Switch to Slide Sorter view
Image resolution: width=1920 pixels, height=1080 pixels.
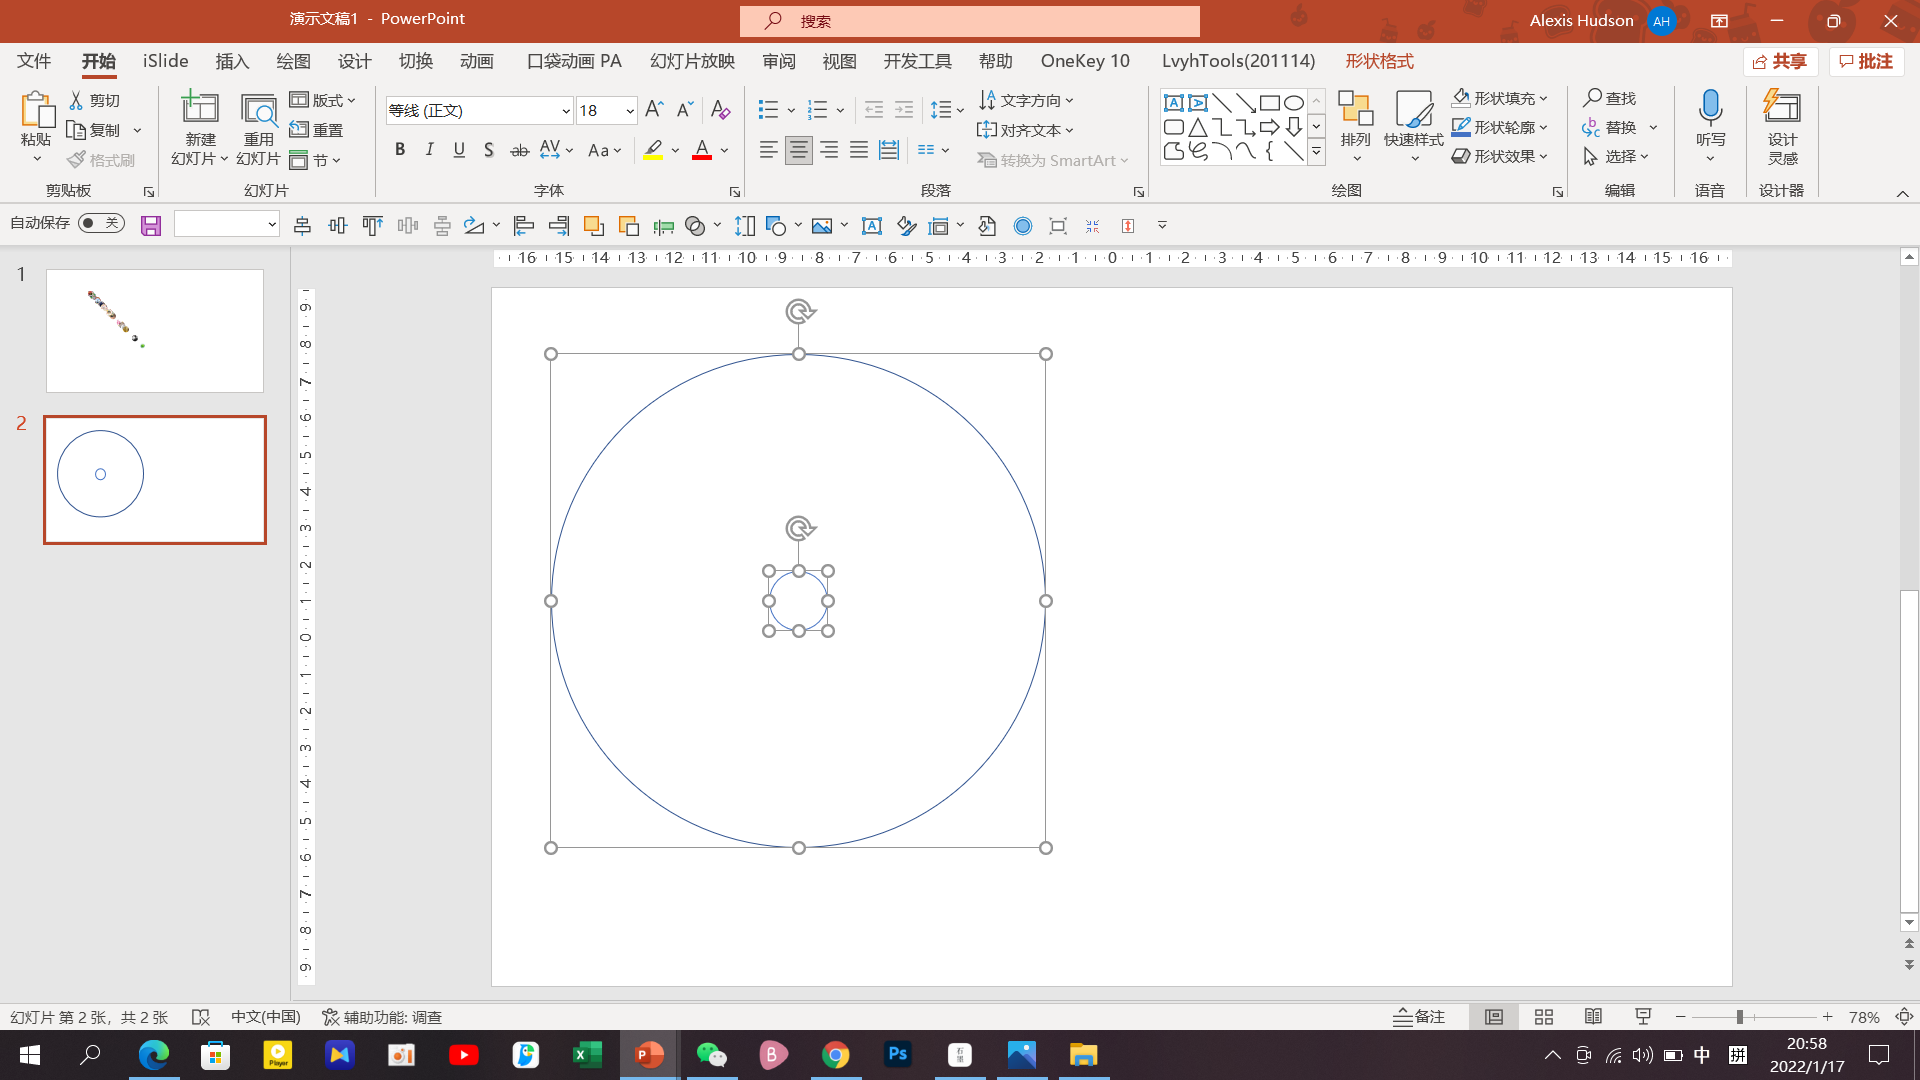point(1544,1017)
